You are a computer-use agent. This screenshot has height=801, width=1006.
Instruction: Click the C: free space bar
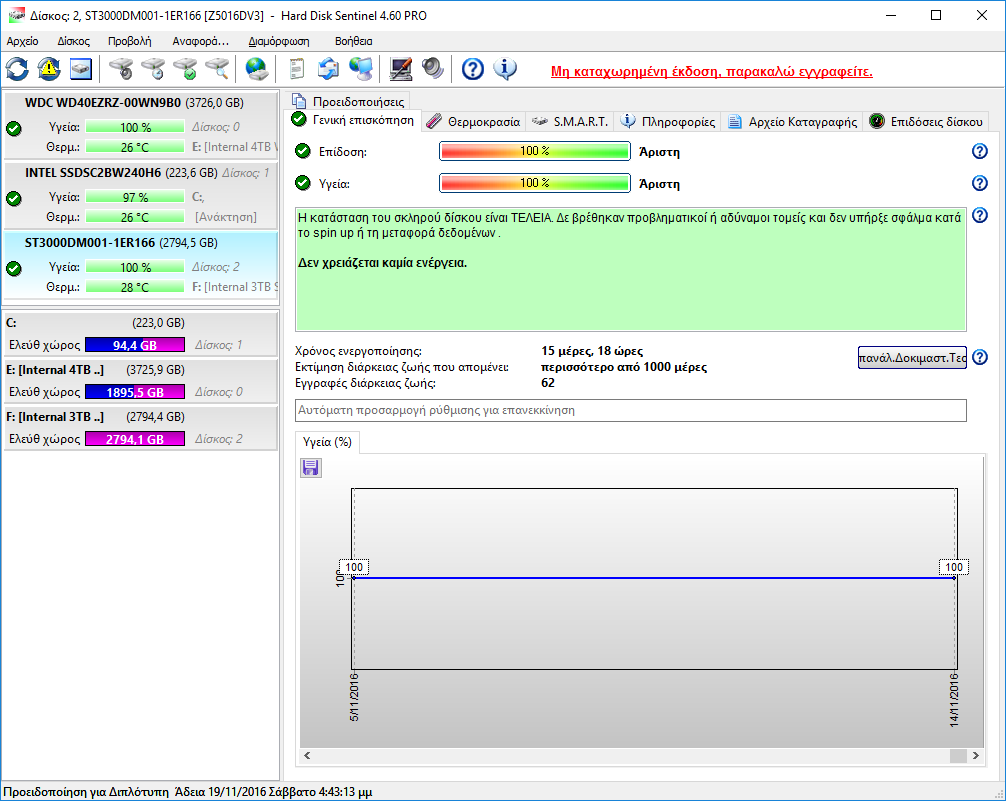[135, 345]
